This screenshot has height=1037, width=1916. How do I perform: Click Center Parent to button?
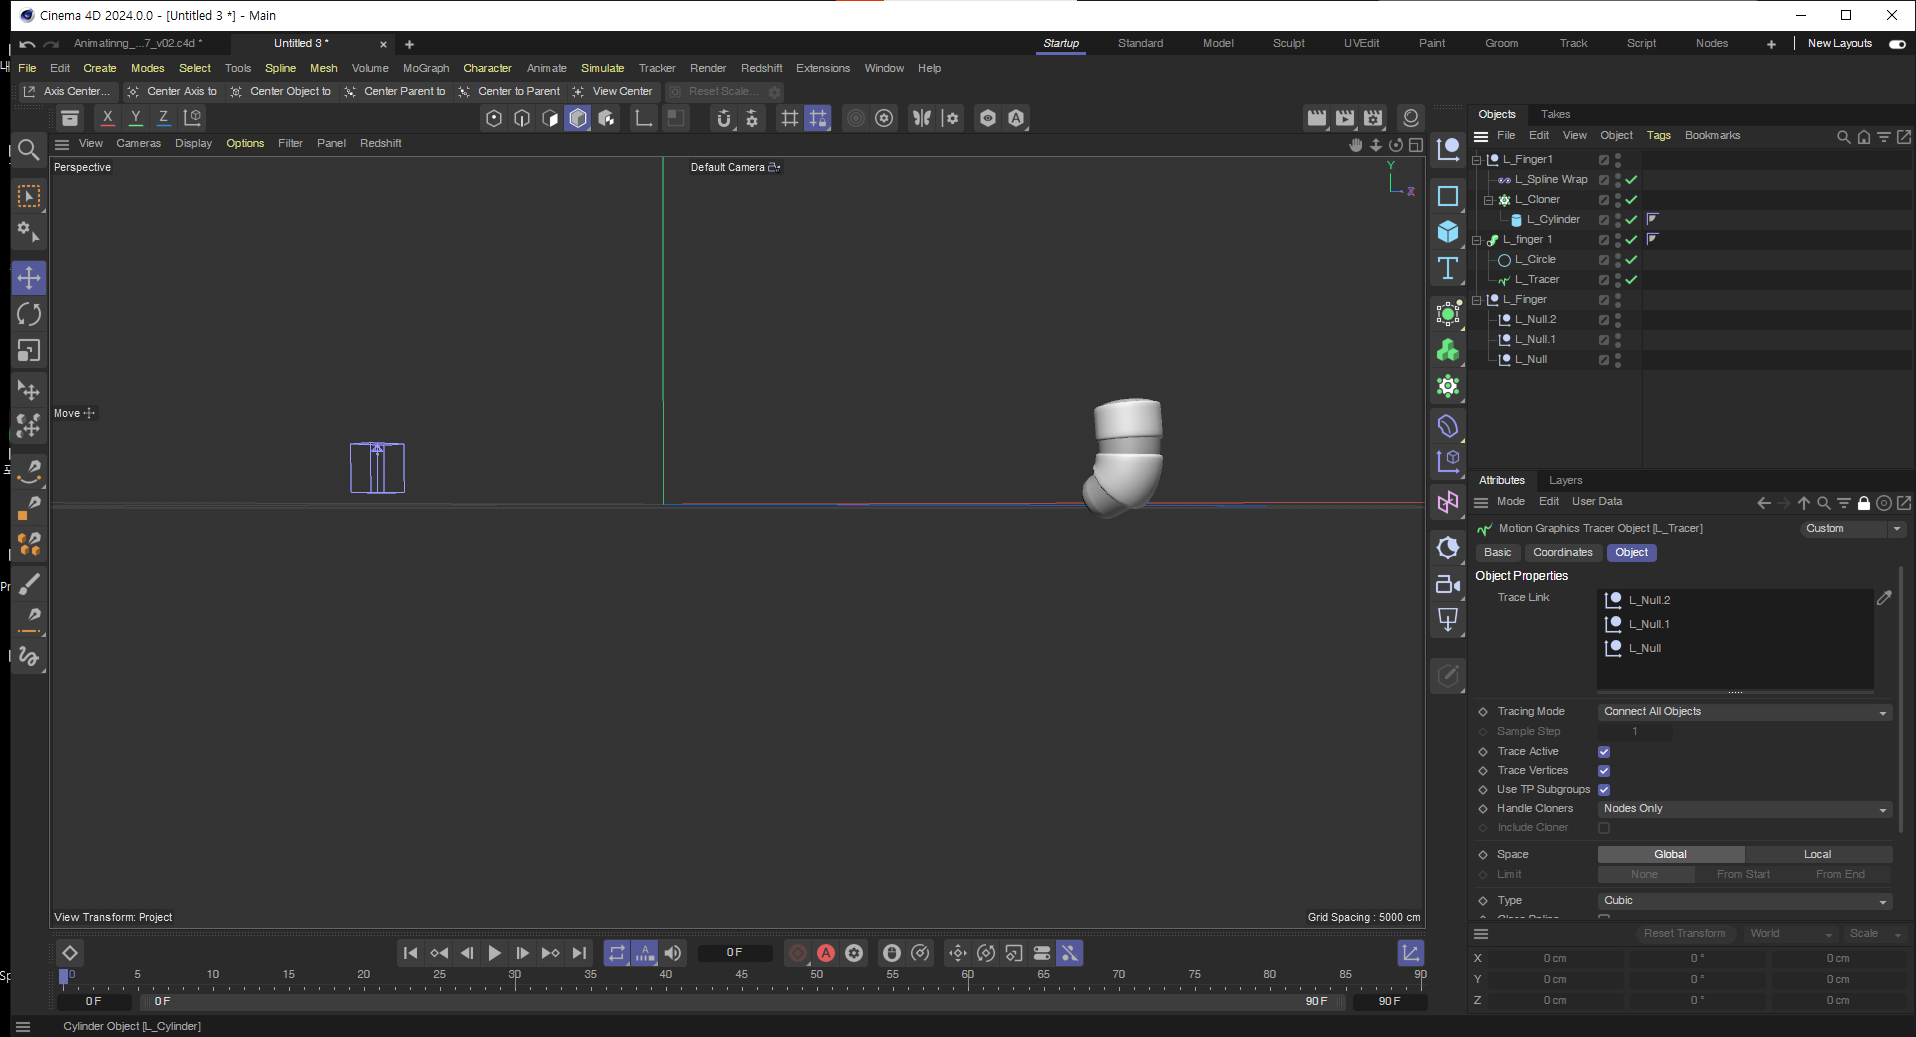point(395,92)
